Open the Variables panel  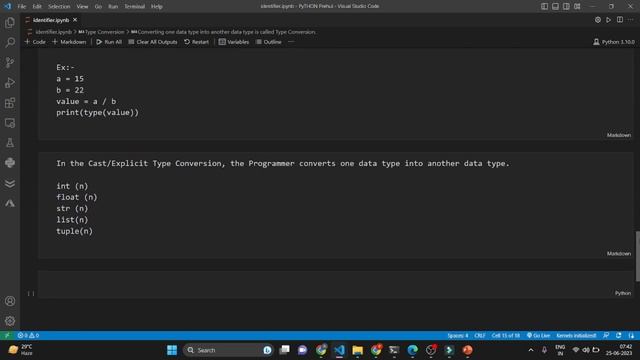click(x=234, y=42)
